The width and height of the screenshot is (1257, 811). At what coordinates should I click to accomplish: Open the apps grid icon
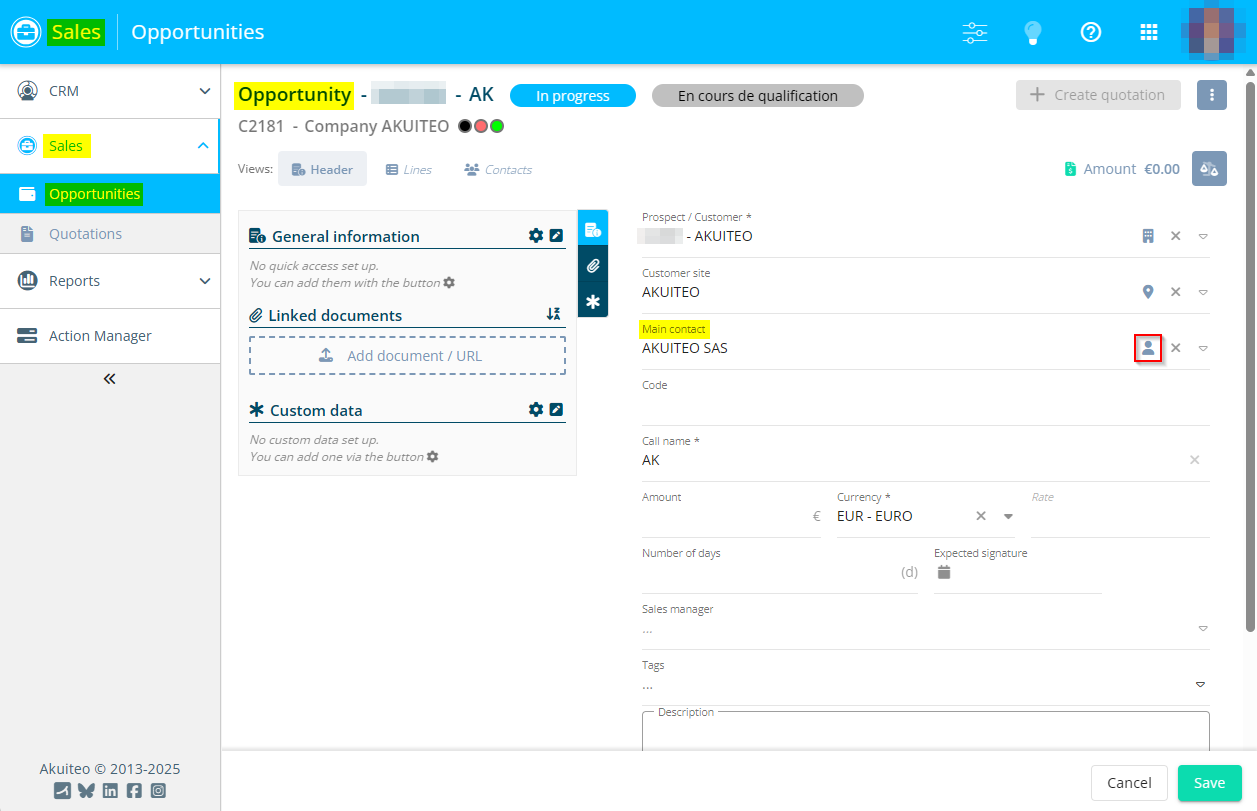point(1149,32)
